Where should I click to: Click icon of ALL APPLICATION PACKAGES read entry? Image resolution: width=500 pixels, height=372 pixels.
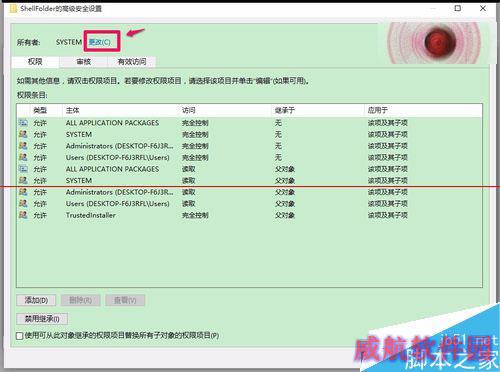[23, 169]
